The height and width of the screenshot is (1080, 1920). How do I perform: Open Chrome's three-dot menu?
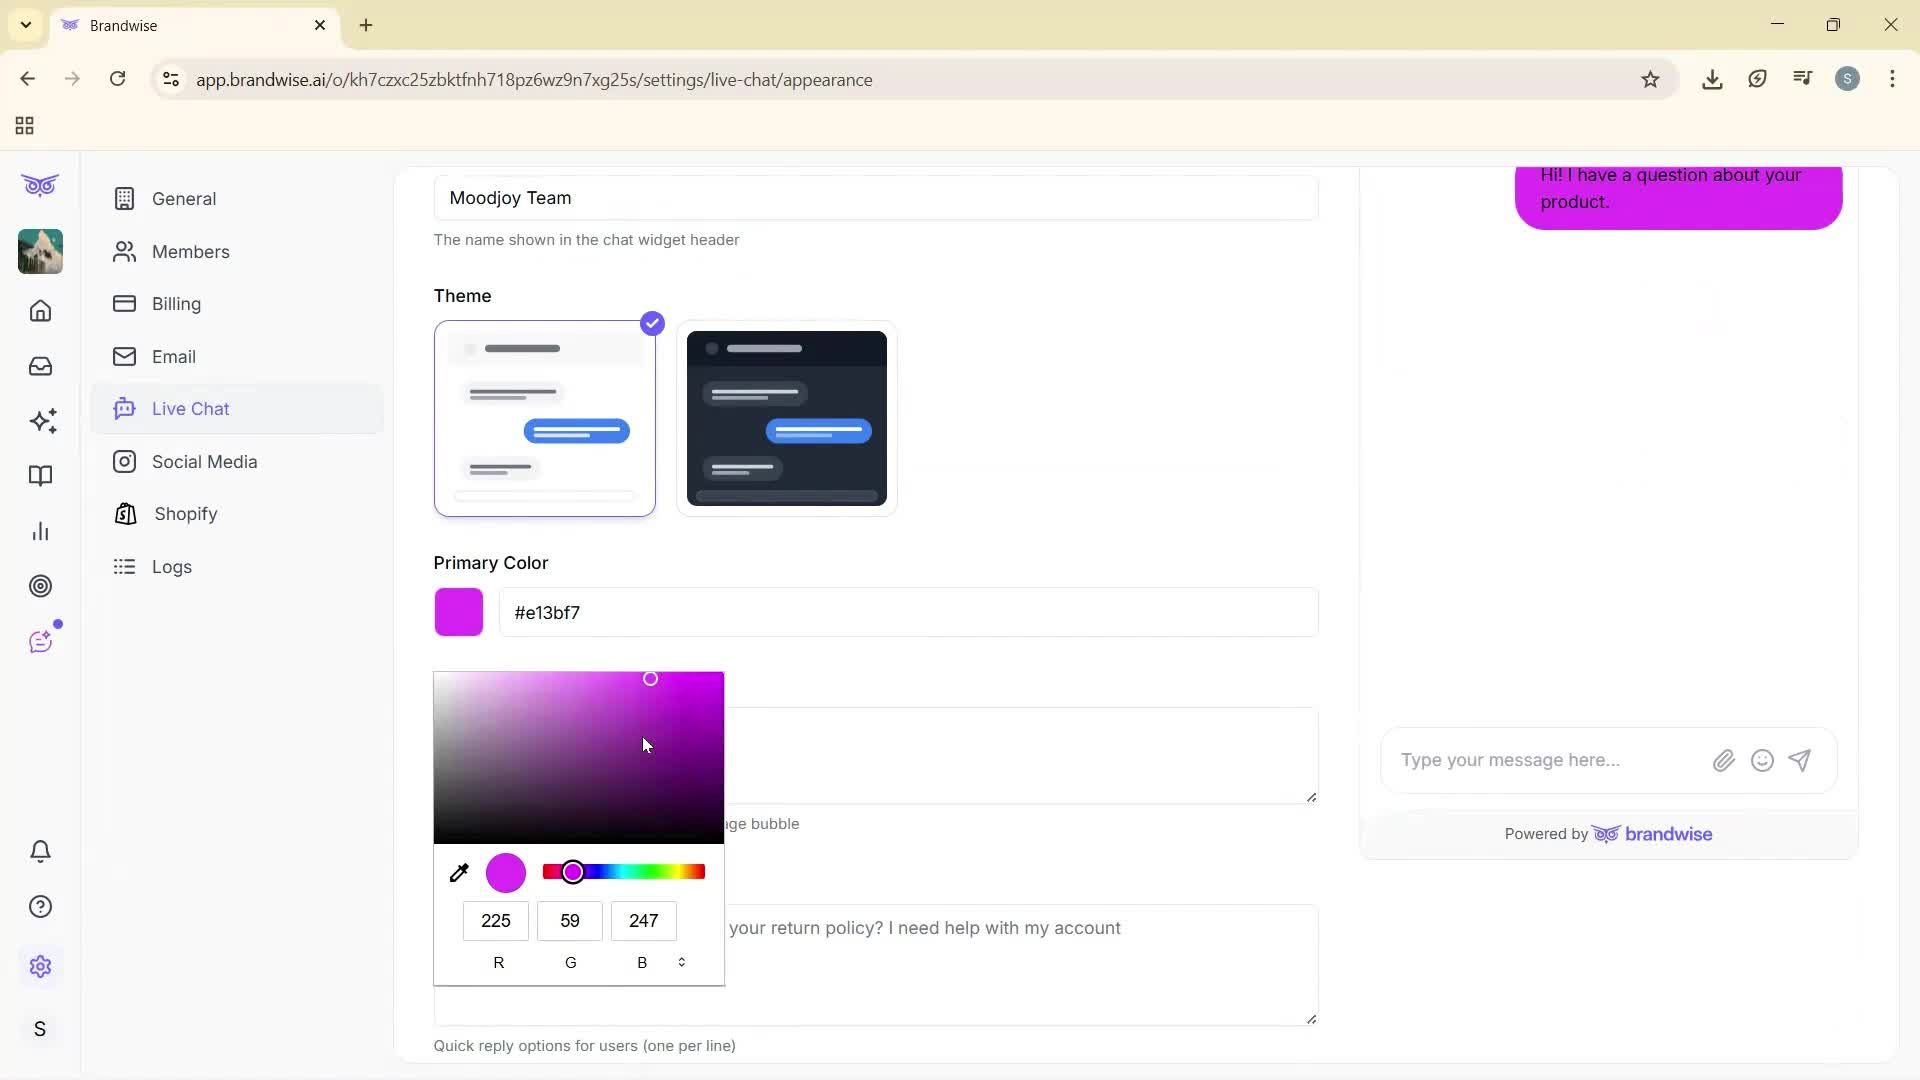pos(1893,79)
